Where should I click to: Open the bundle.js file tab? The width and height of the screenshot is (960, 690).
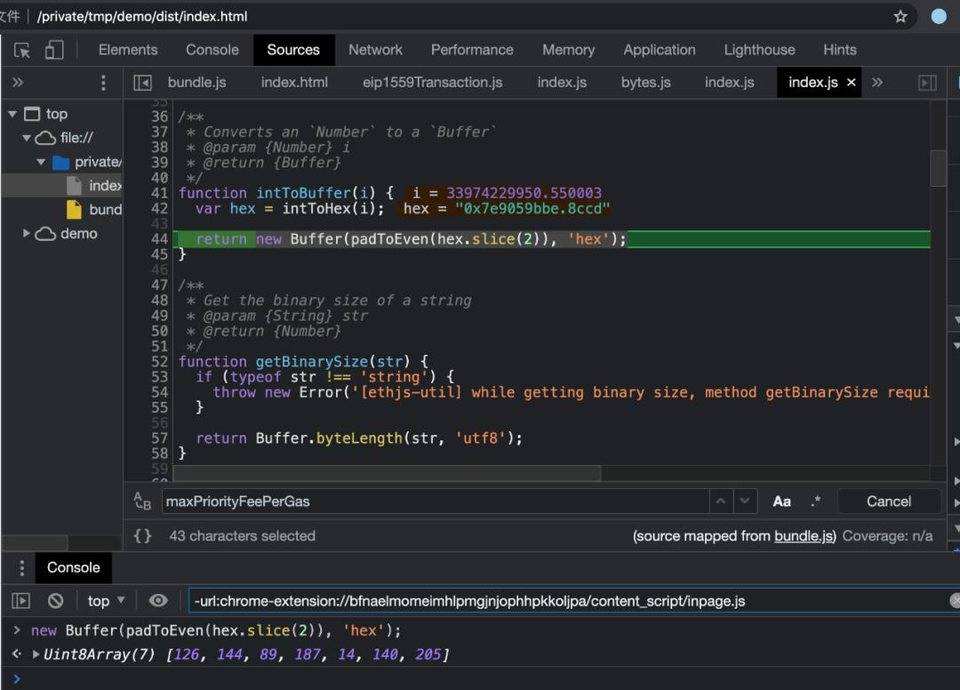click(197, 82)
